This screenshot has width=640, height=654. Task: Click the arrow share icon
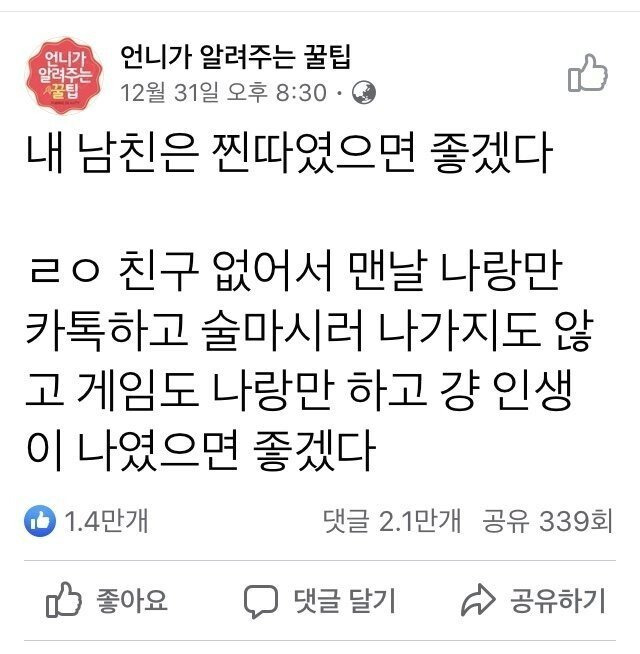(478, 600)
